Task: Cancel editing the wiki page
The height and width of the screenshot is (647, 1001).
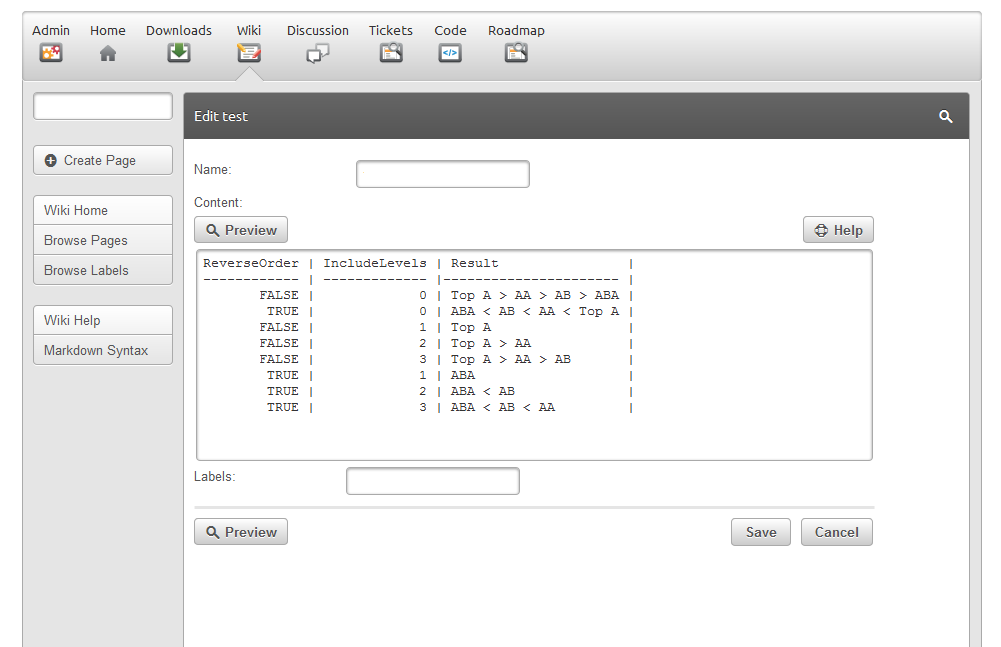Action: [836, 532]
